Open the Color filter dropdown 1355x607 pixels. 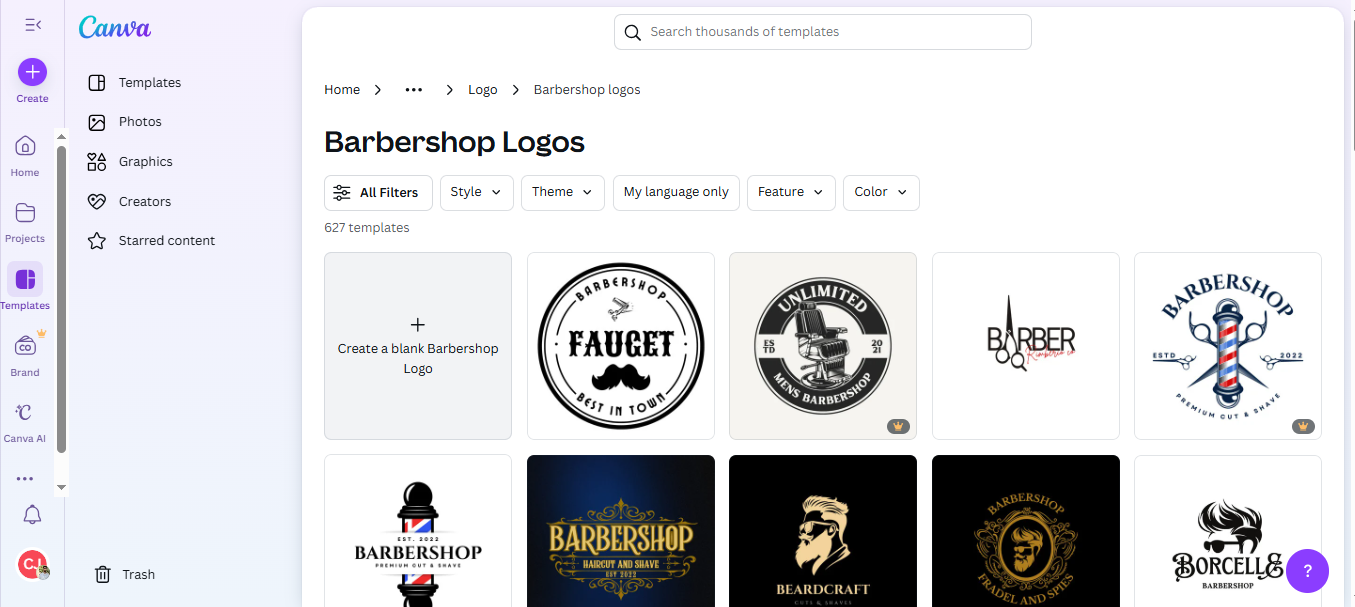tap(881, 192)
